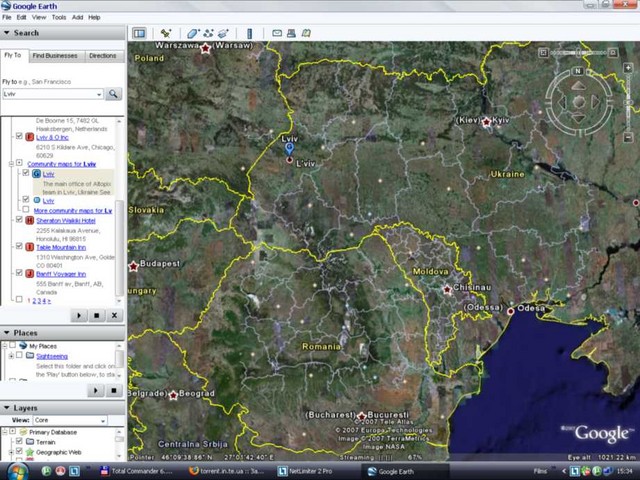Viewport: 640px width, 480px height.
Task: Click the red I marker for Table Mountain Inn
Action: (29, 247)
